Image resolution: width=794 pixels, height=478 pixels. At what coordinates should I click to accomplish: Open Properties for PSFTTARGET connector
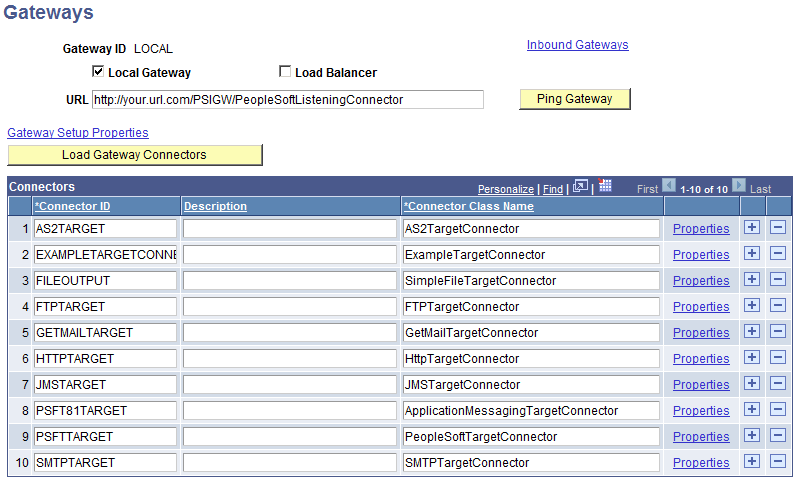coord(701,436)
